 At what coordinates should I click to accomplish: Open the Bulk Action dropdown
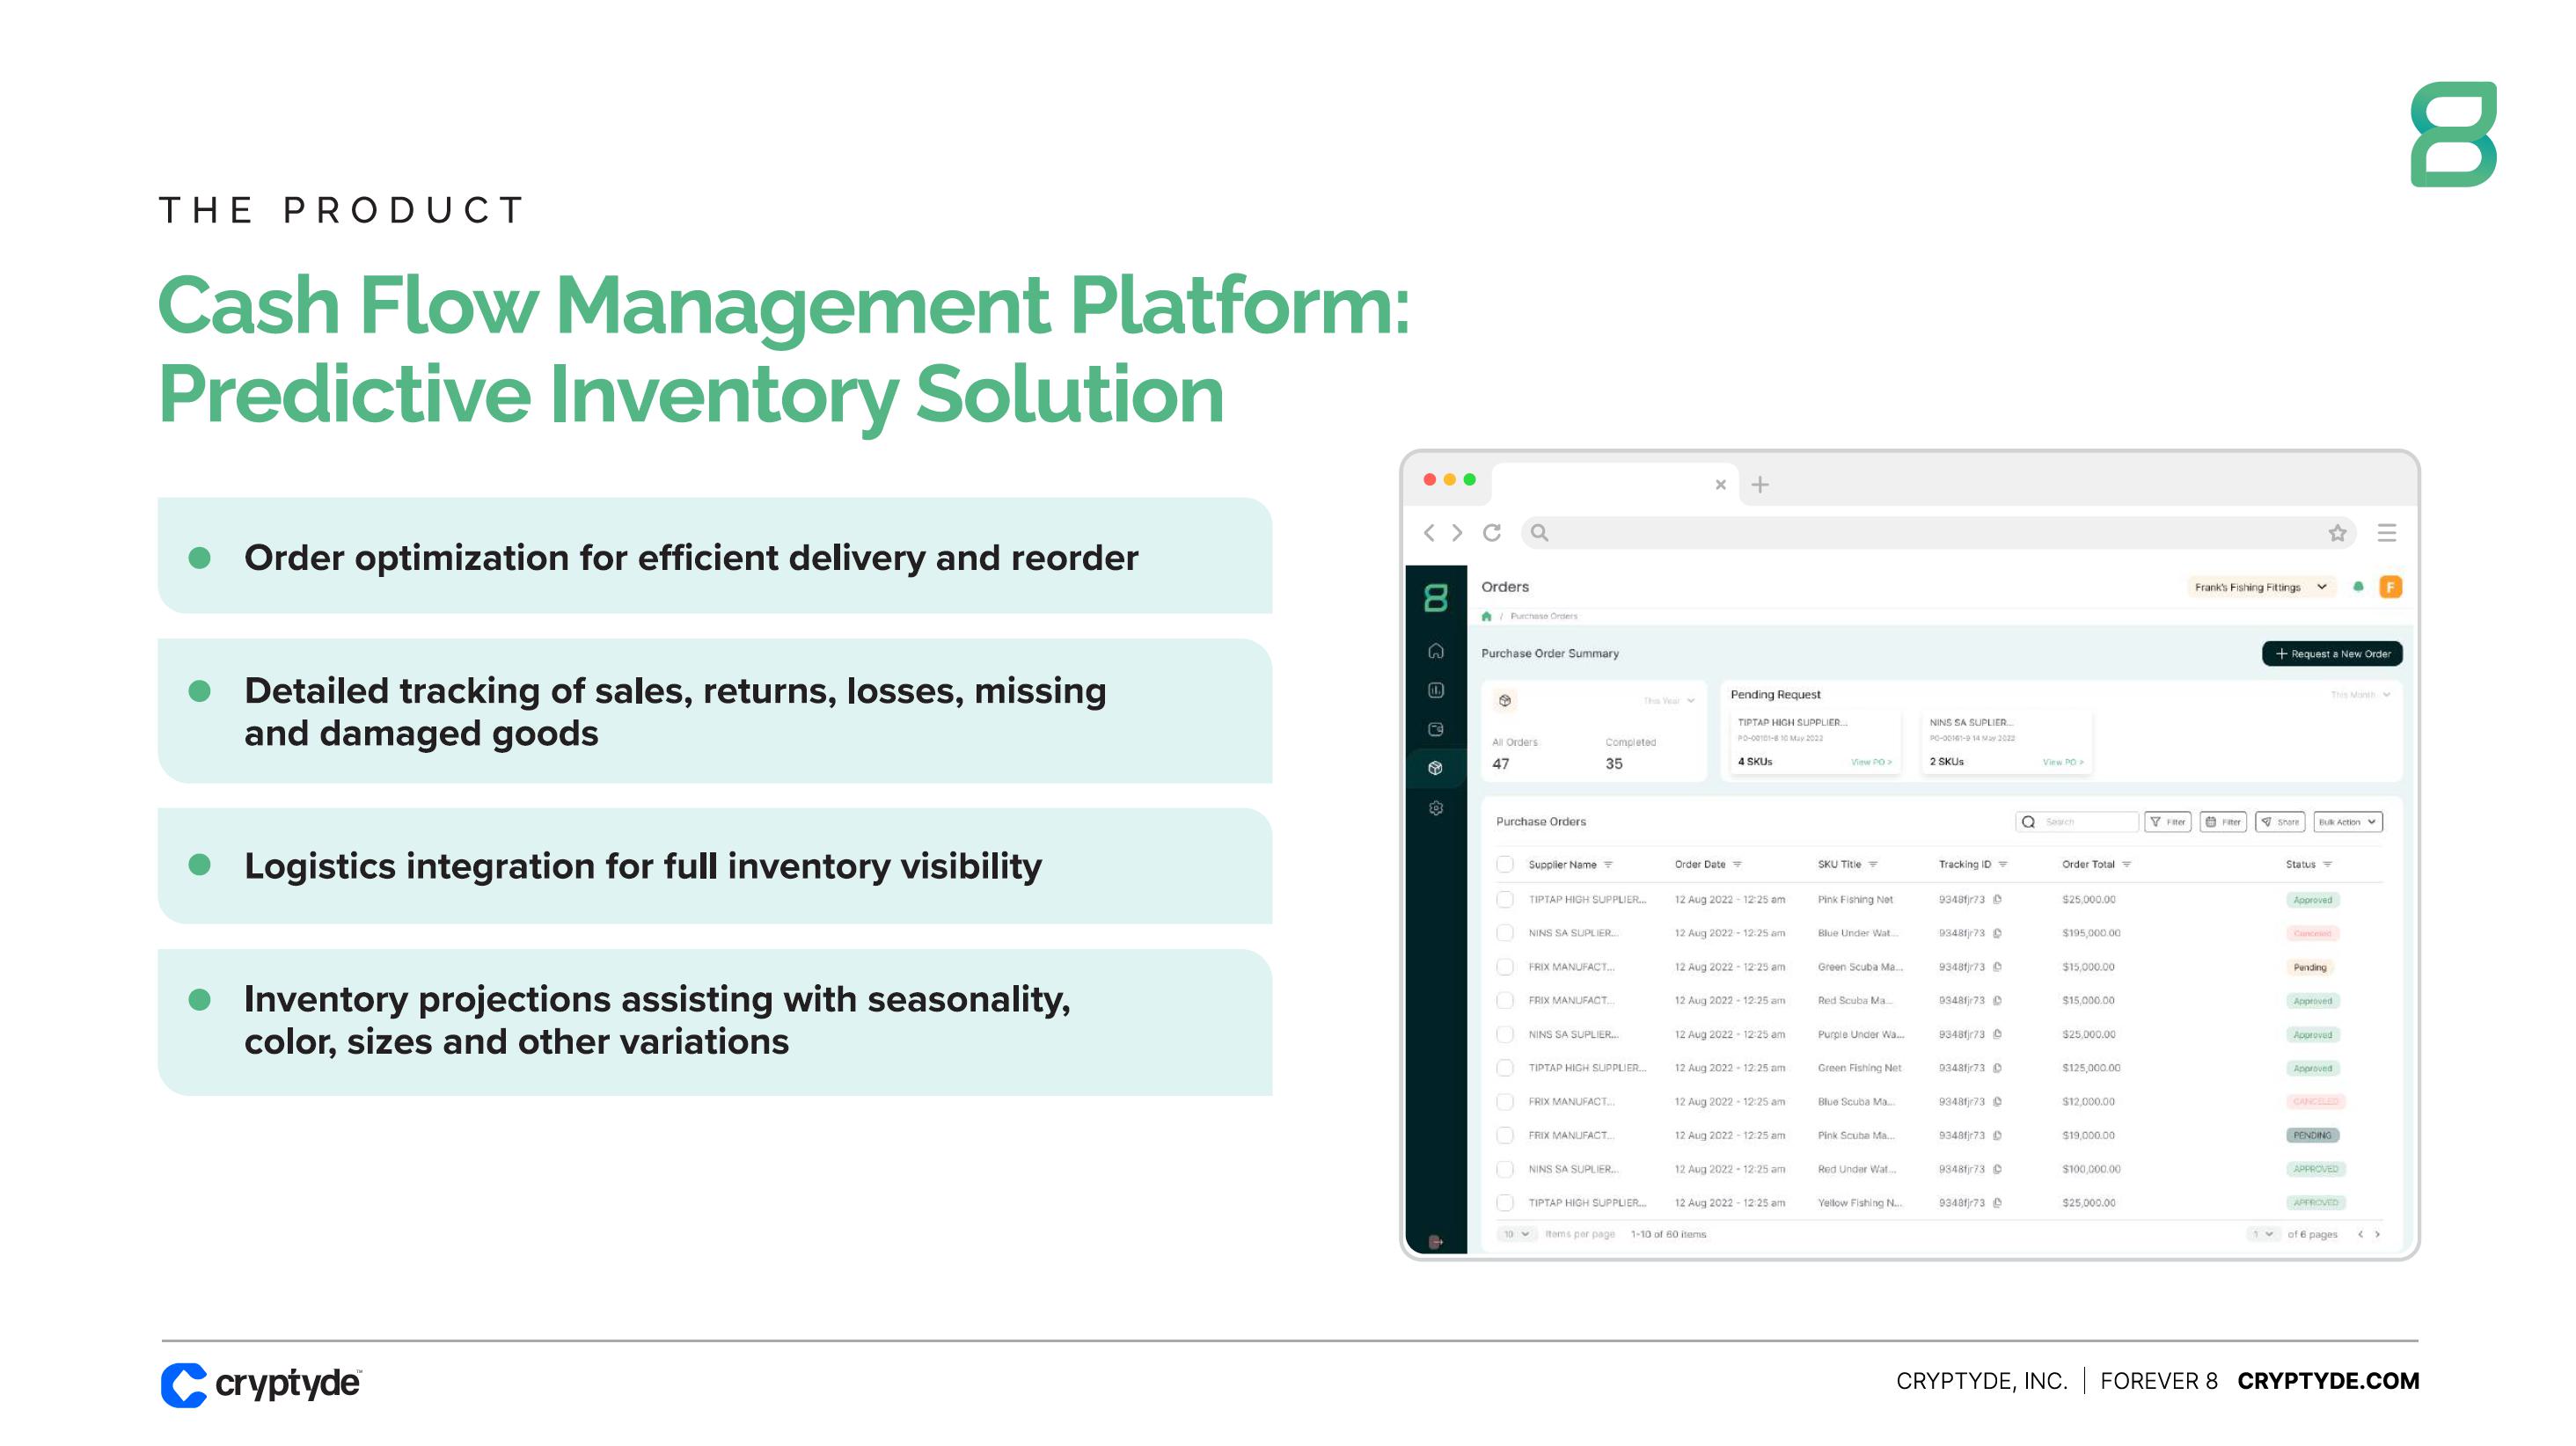(2347, 822)
